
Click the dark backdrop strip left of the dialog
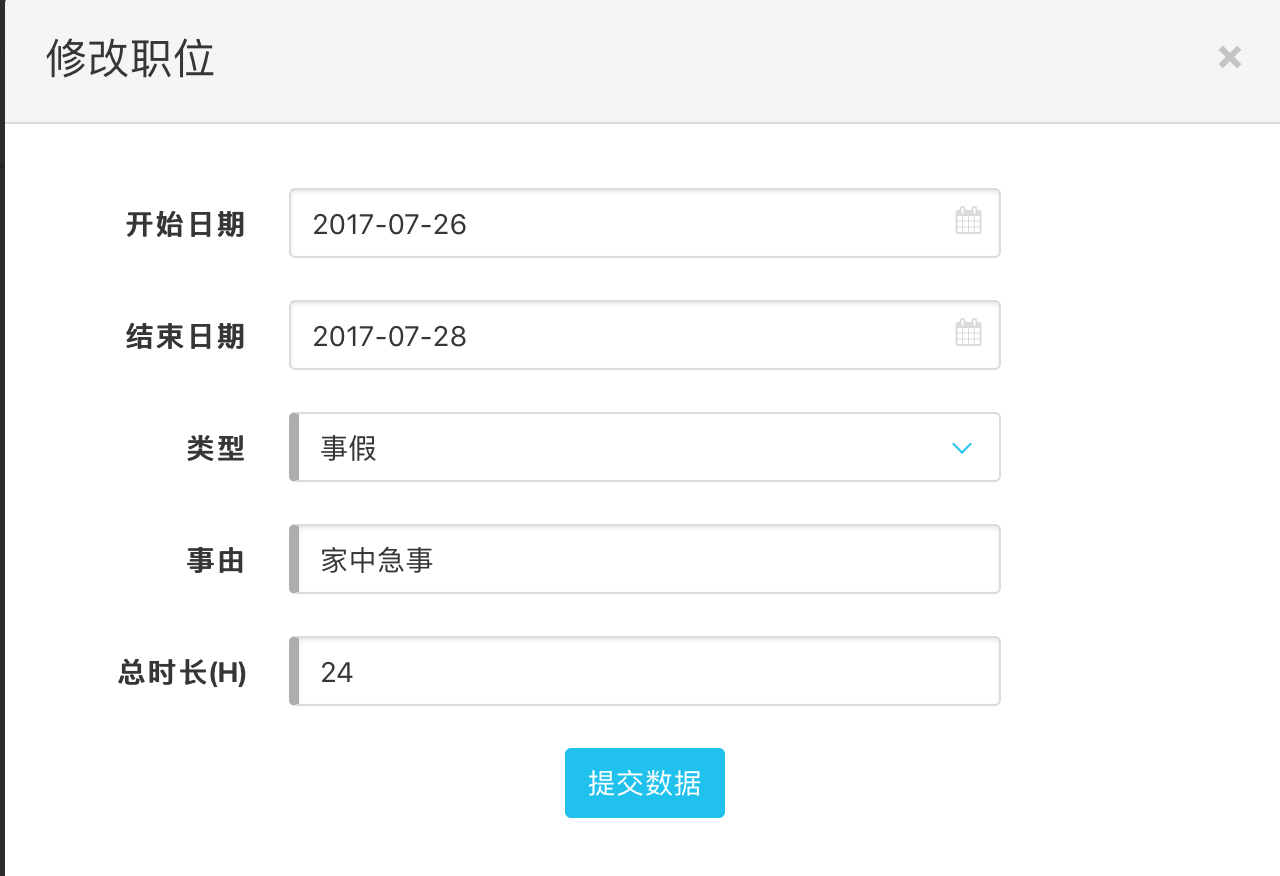point(2,500)
